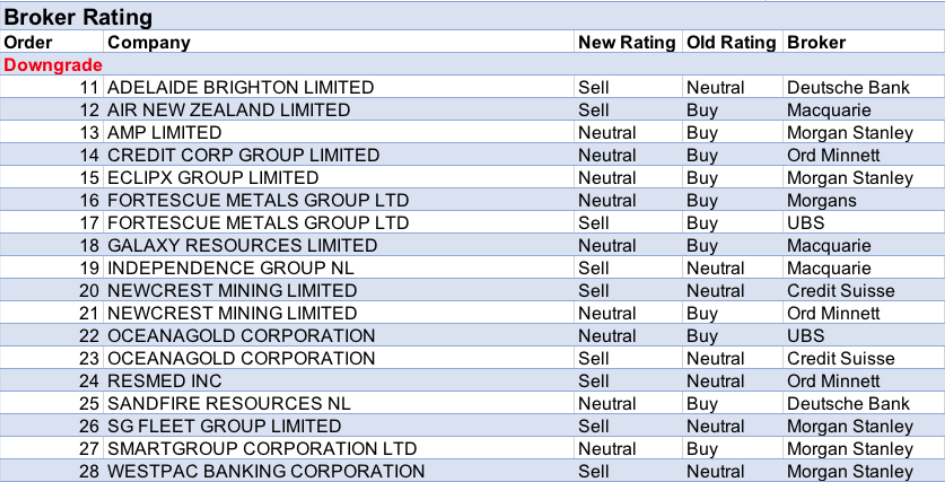Select the Broker column header

tap(816, 42)
